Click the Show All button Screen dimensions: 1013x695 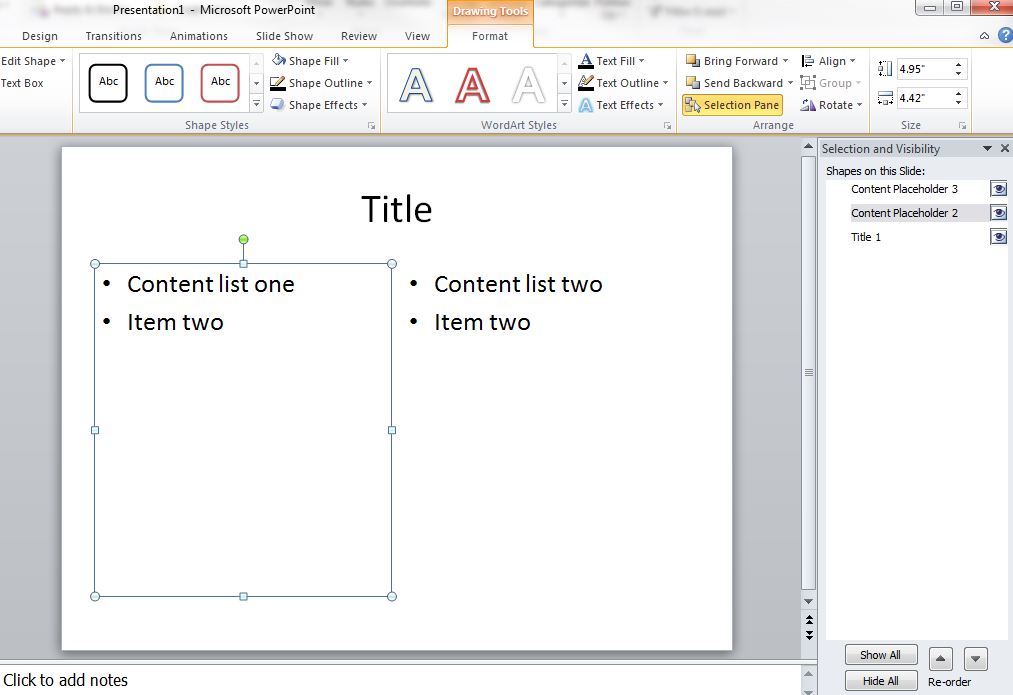click(880, 654)
